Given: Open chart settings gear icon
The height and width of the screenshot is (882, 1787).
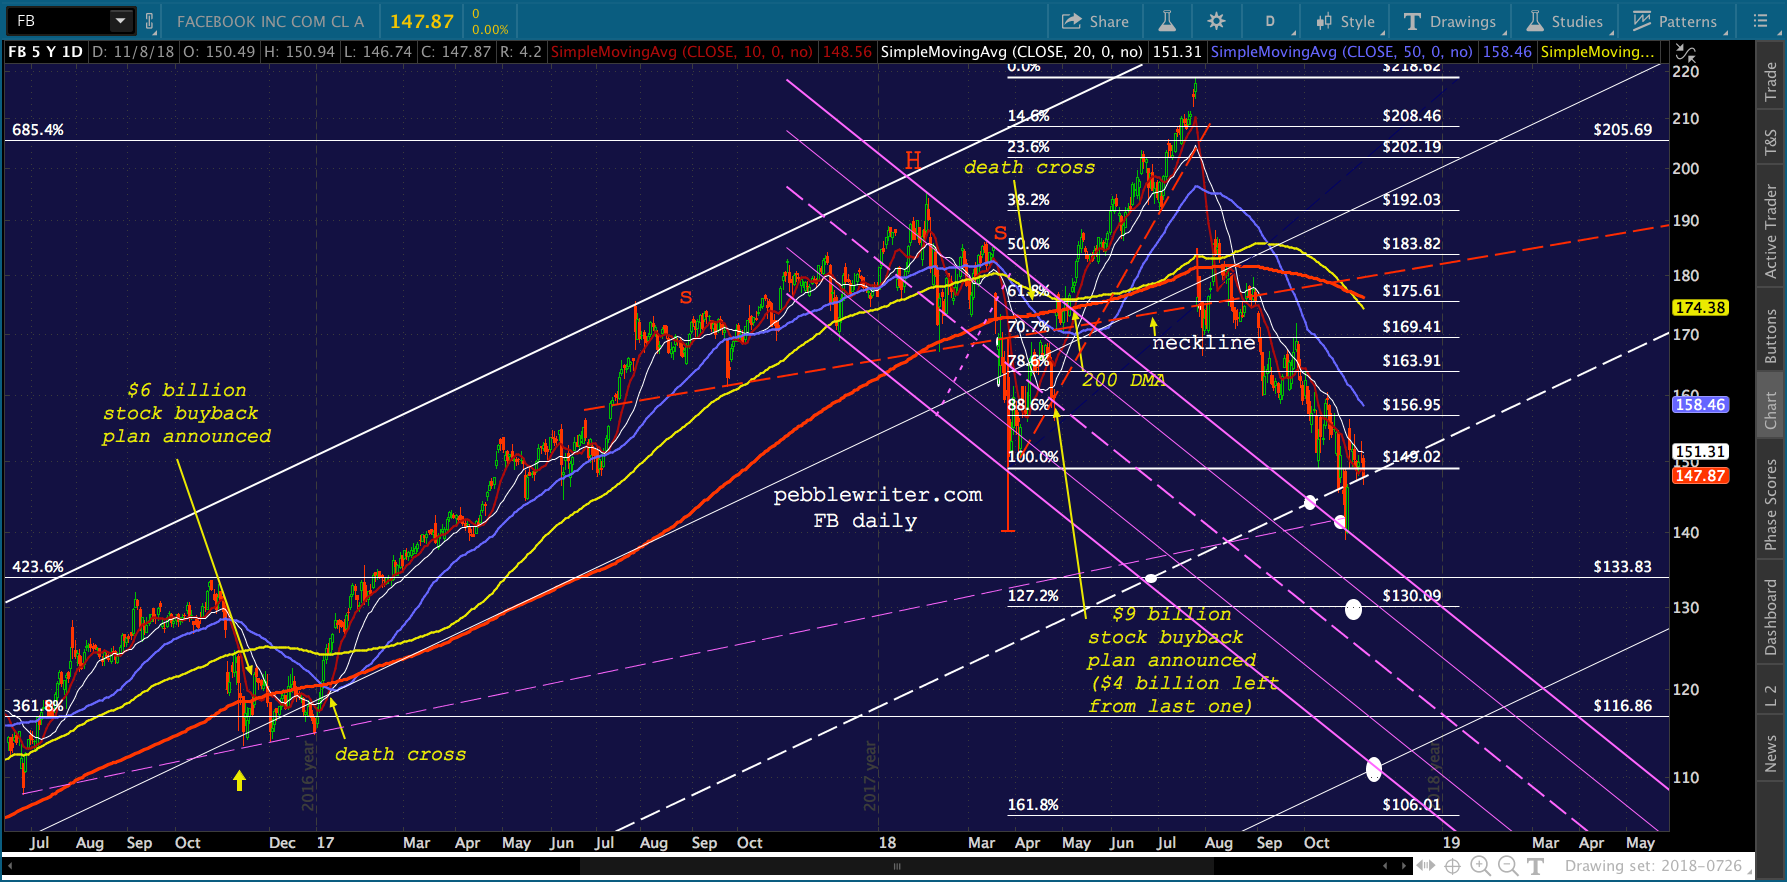Looking at the screenshot, I should [x=1216, y=21].
